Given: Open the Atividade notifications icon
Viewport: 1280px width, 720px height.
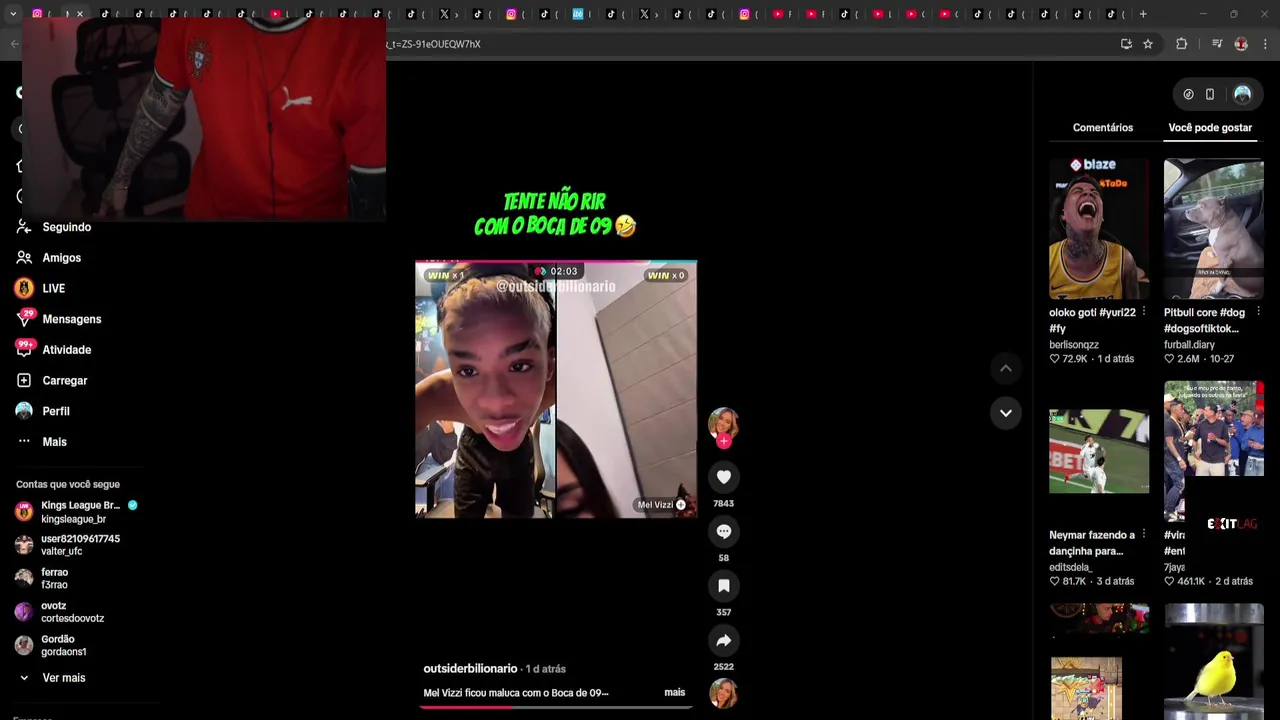Looking at the screenshot, I should [24, 349].
